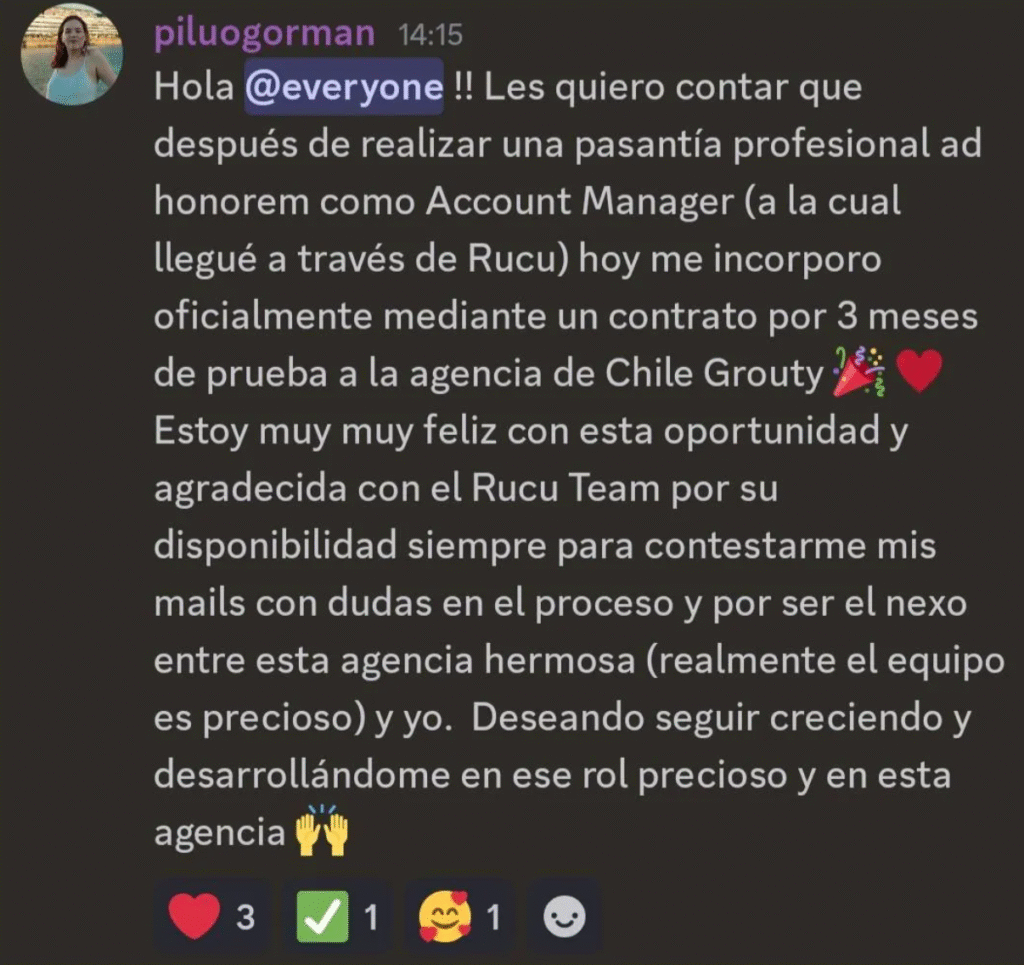Click the word "disponibilidad"
The image size is (1024, 965).
pos(276,546)
